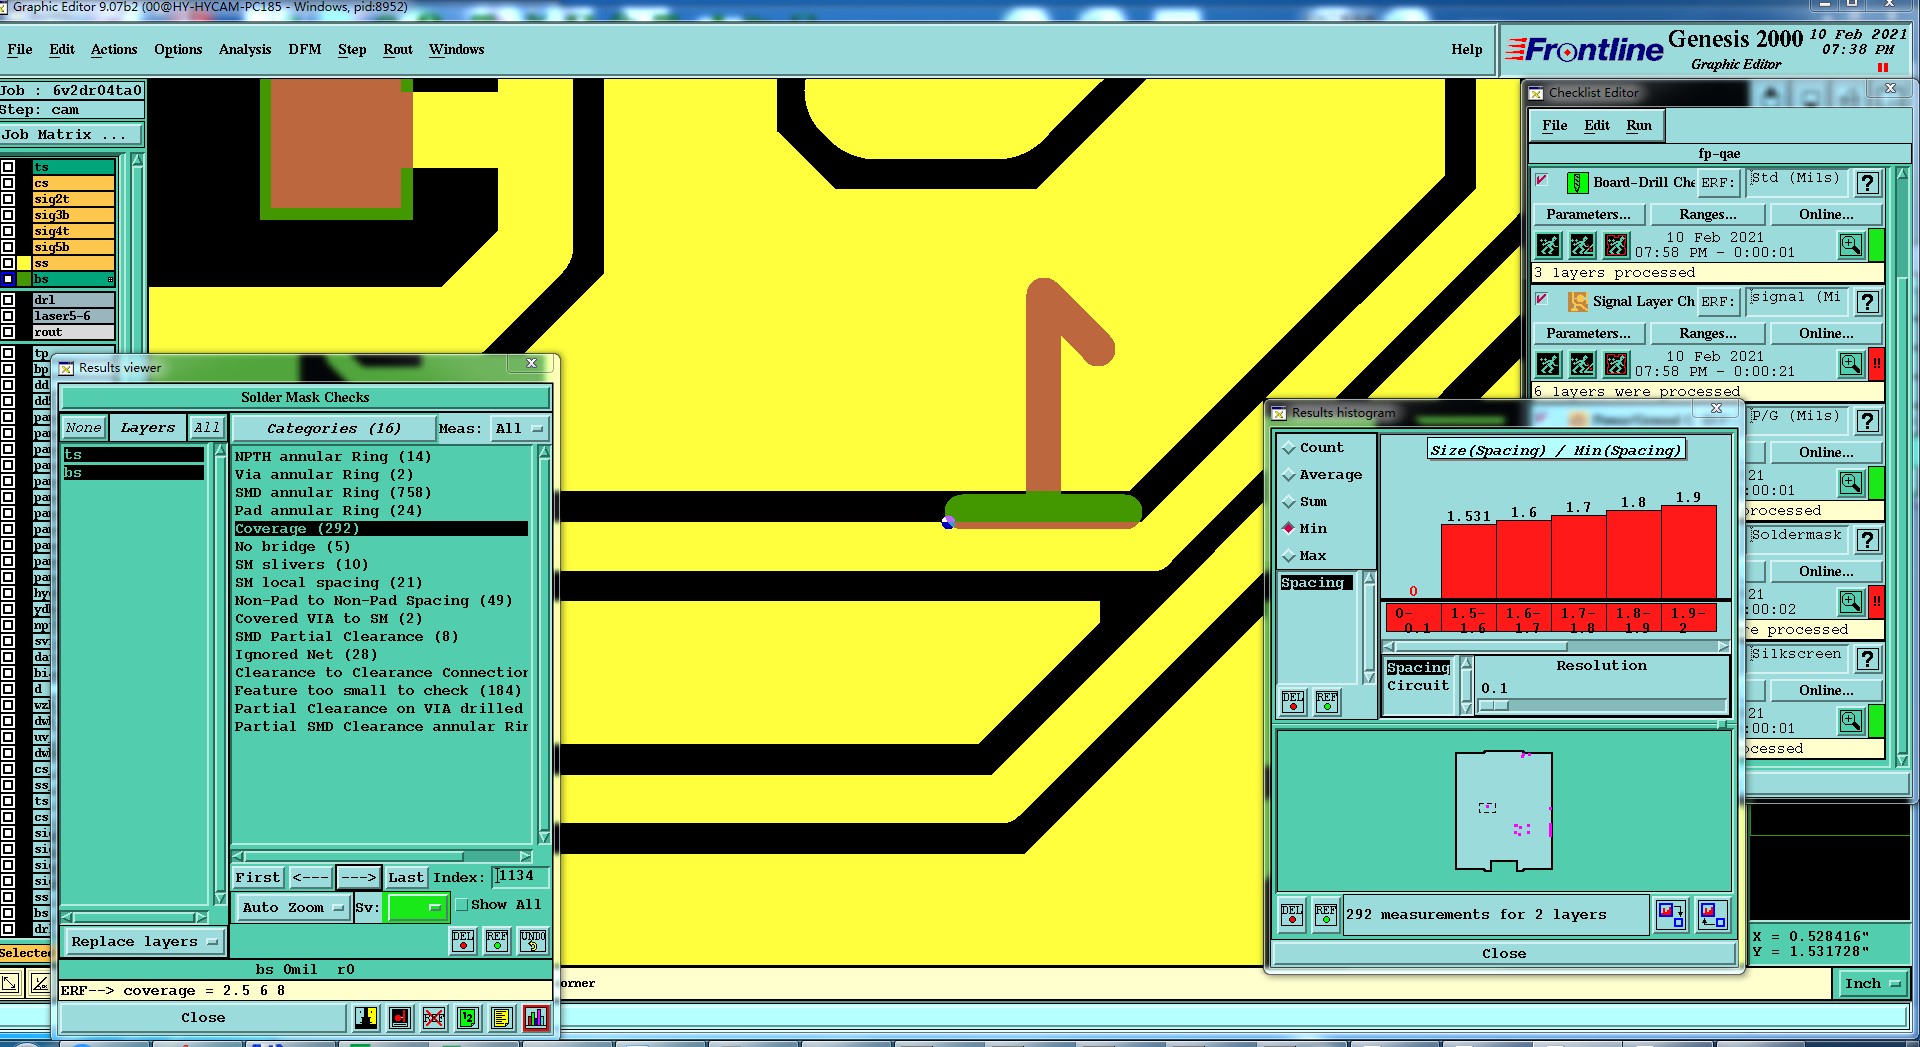Click the DEL icon beside '292 measurements for 2 layers'
1920x1047 pixels.
1292,915
